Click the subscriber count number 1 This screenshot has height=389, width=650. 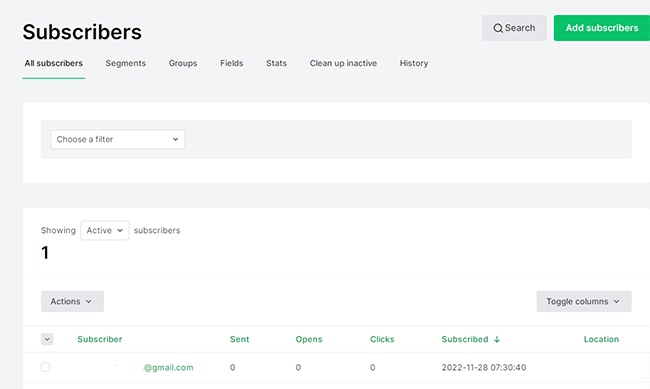click(x=45, y=253)
